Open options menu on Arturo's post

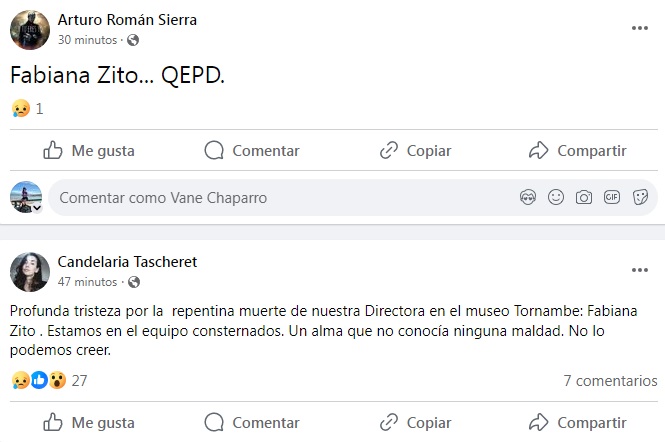(640, 28)
